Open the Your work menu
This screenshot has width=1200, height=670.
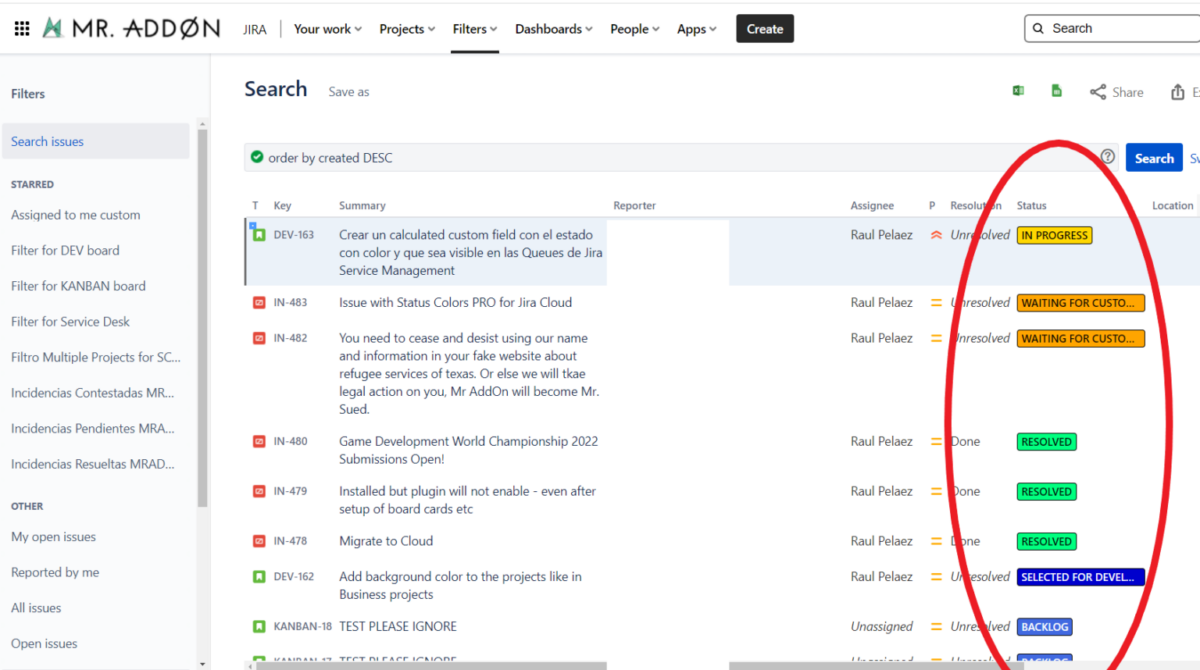[327, 29]
